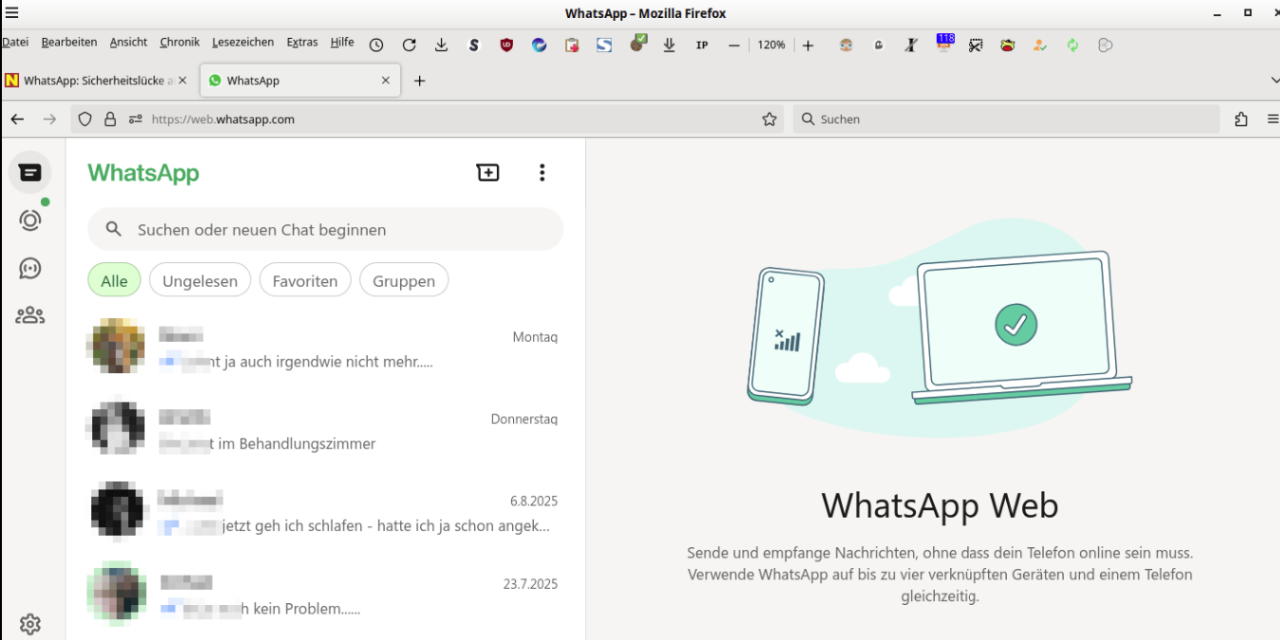Click the web.whatsapp.com address bar
1280x640 pixels.
[428, 119]
